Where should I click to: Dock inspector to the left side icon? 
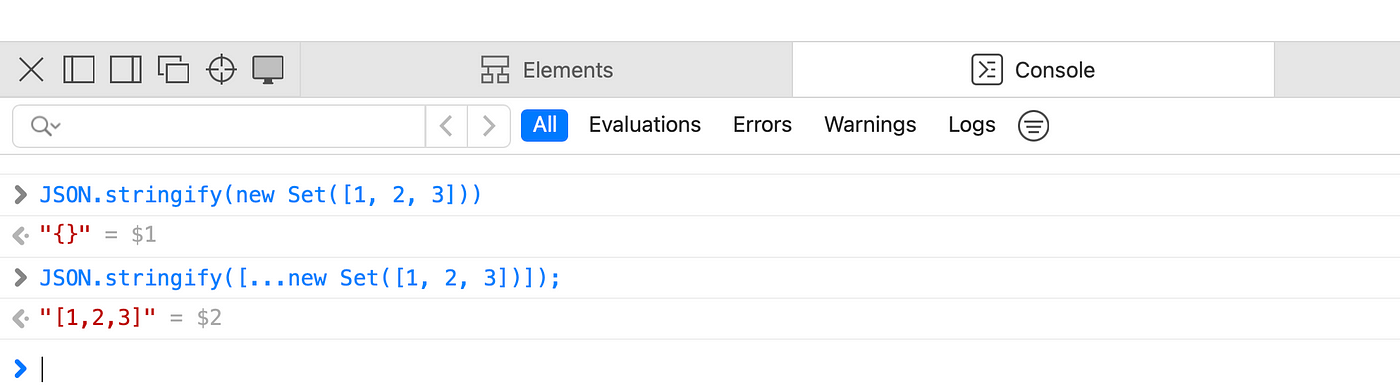coord(79,69)
